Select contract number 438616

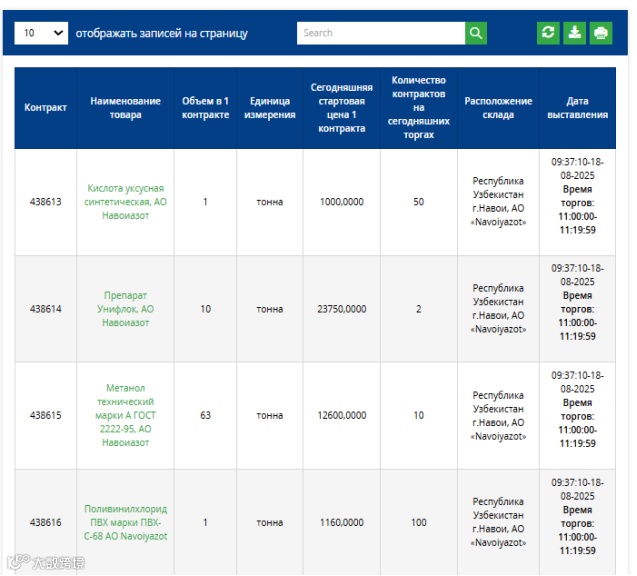click(x=46, y=522)
